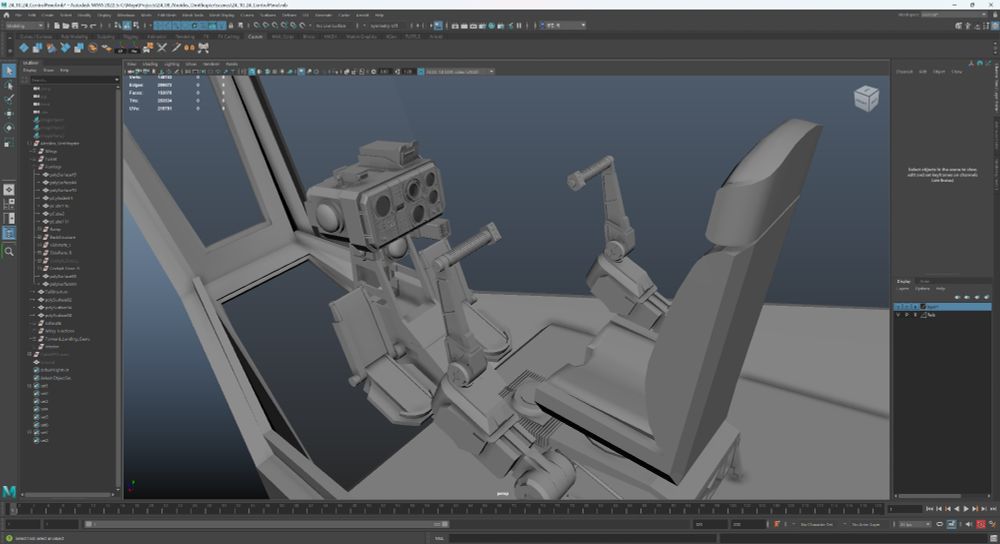Toggle the sound speaker icon near playback
Image resolution: width=1000 pixels, height=544 pixels.
pyautogui.click(x=969, y=524)
